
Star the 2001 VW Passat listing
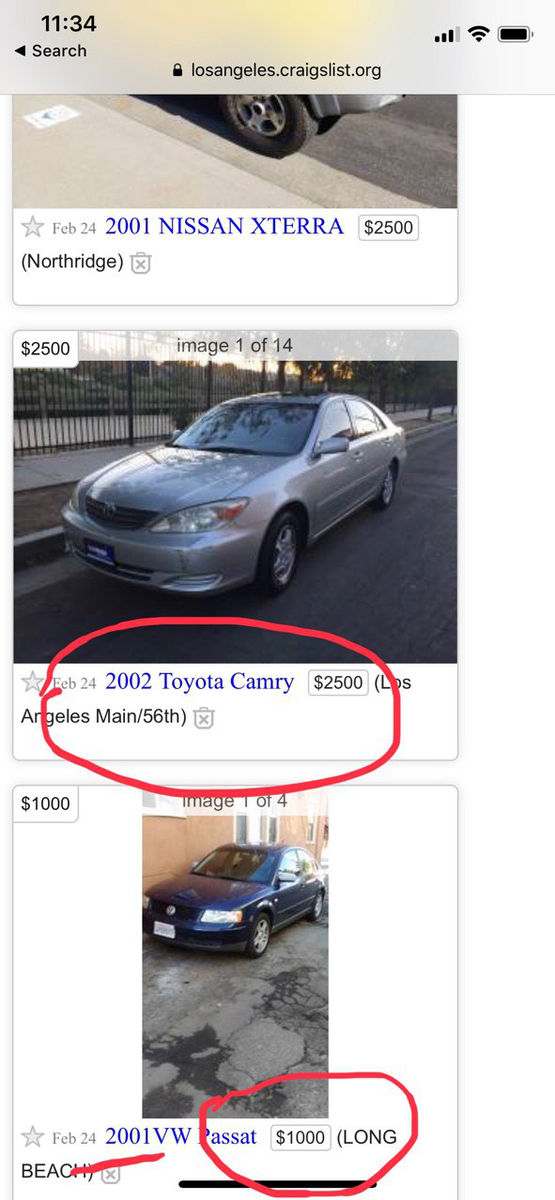coord(33,1137)
